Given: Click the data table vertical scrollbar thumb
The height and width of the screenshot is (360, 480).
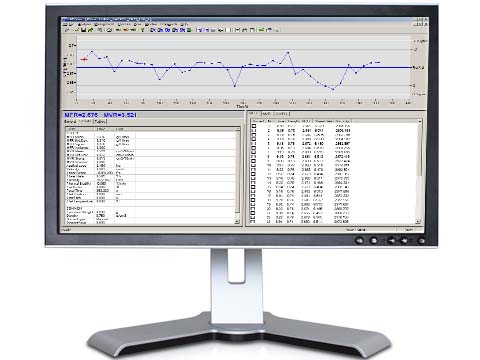Looking at the screenshot, I should (419, 150).
